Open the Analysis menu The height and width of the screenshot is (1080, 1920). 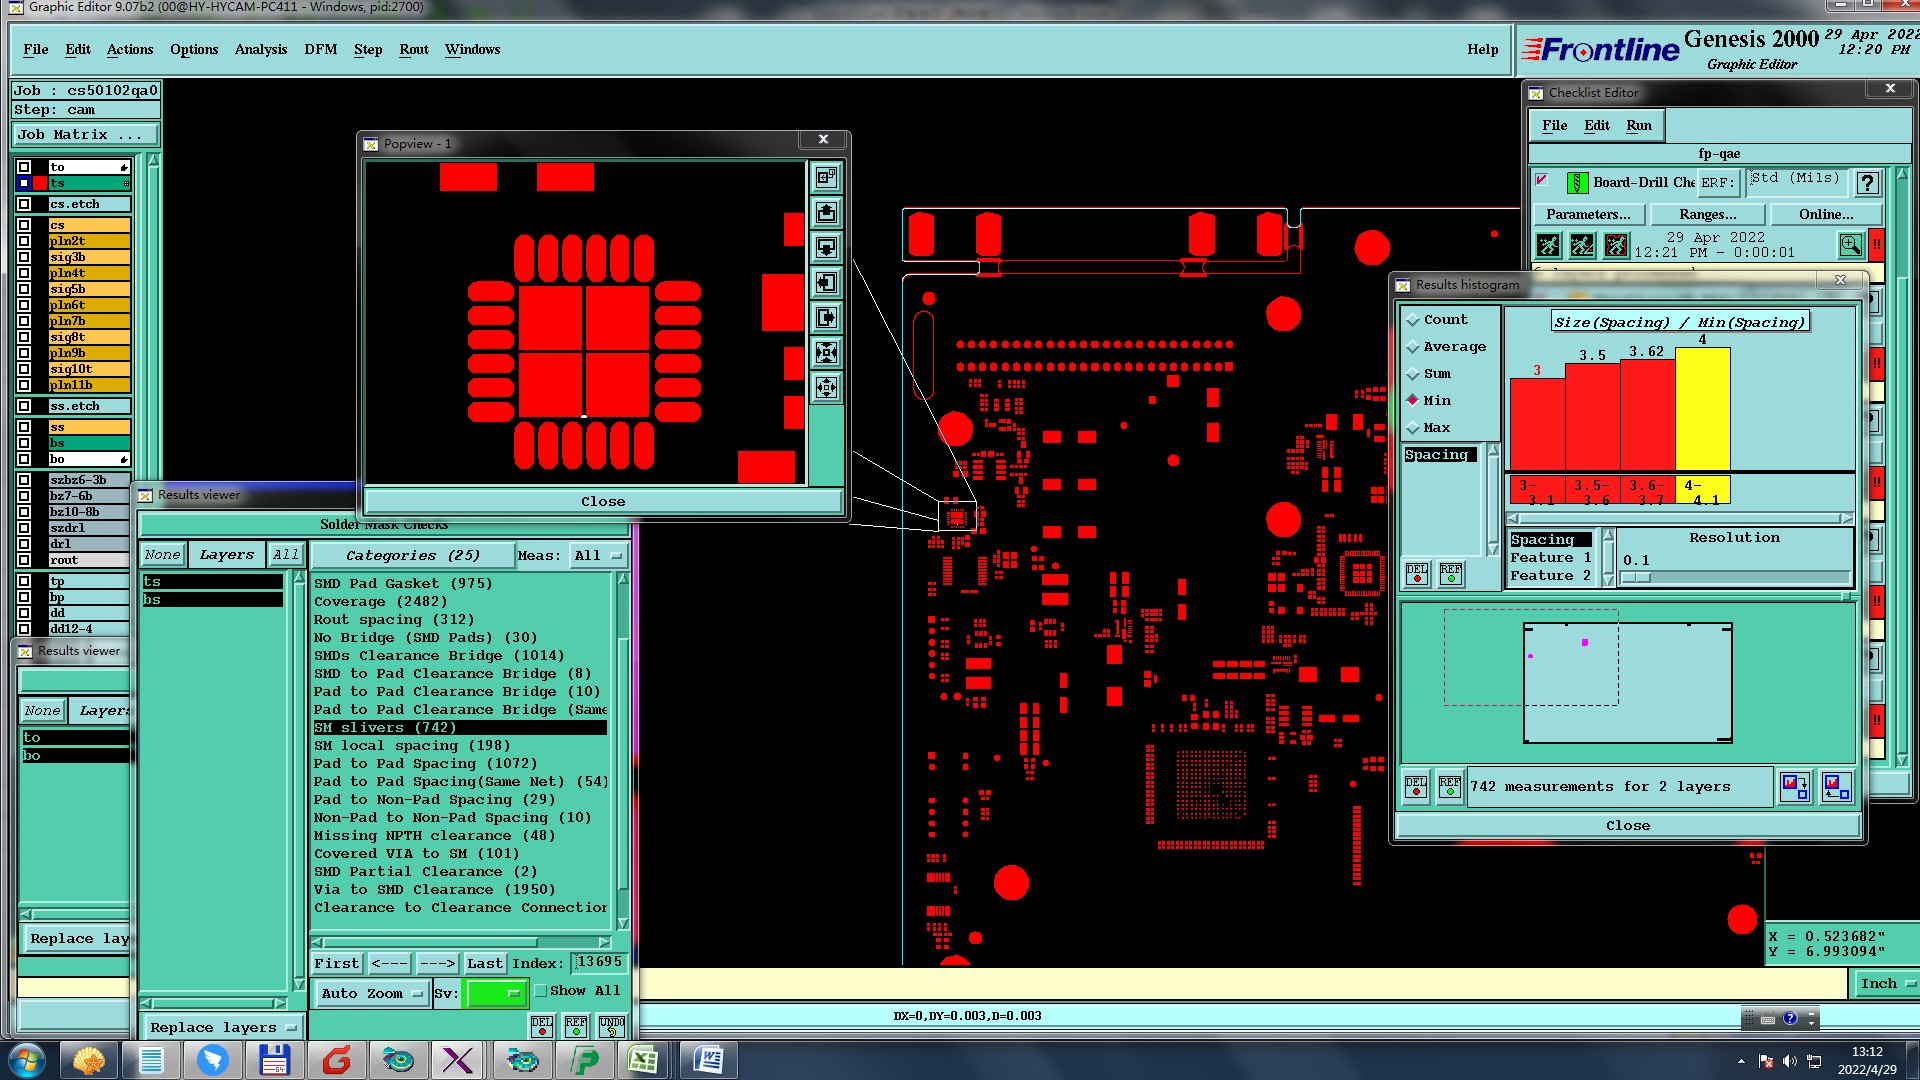pyautogui.click(x=260, y=49)
